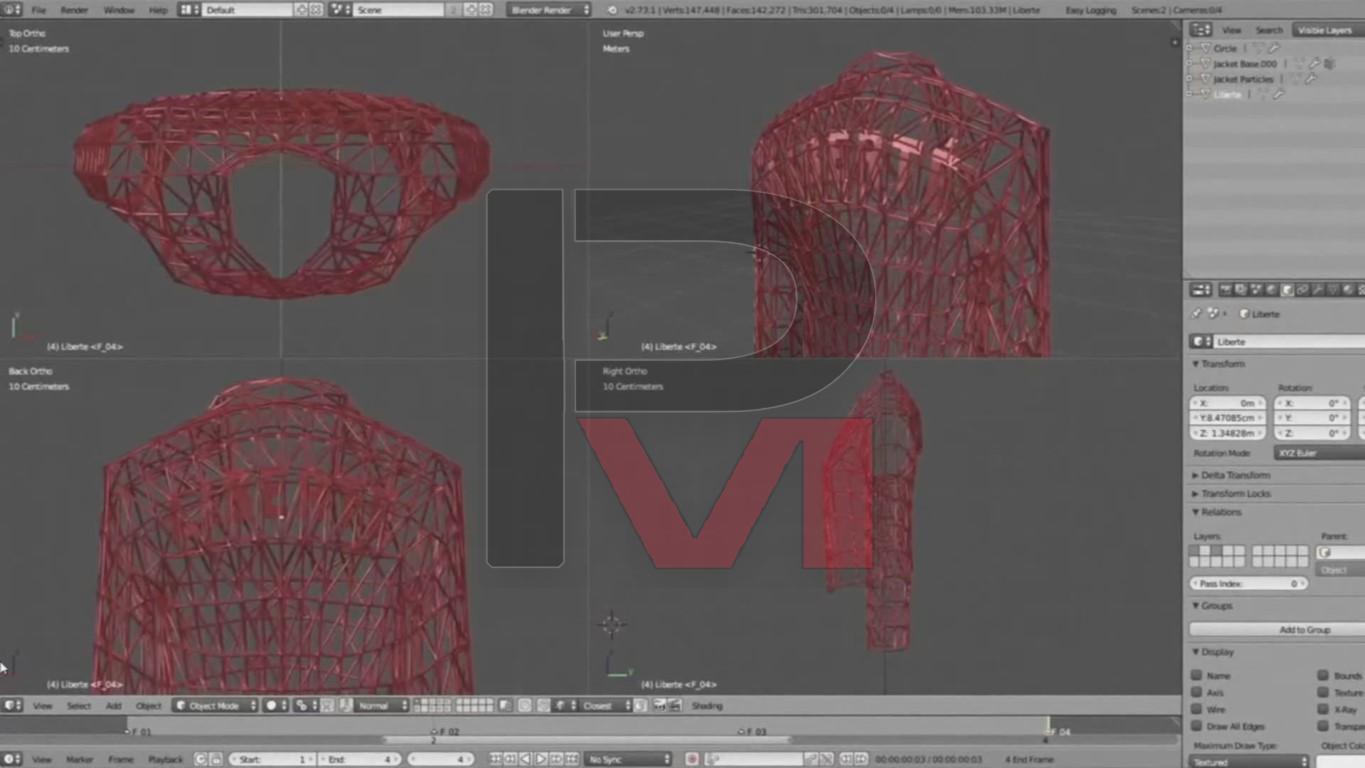The image size is (1365, 768).
Task: Toggle the Axis display checkbox
Action: (x=1196, y=693)
